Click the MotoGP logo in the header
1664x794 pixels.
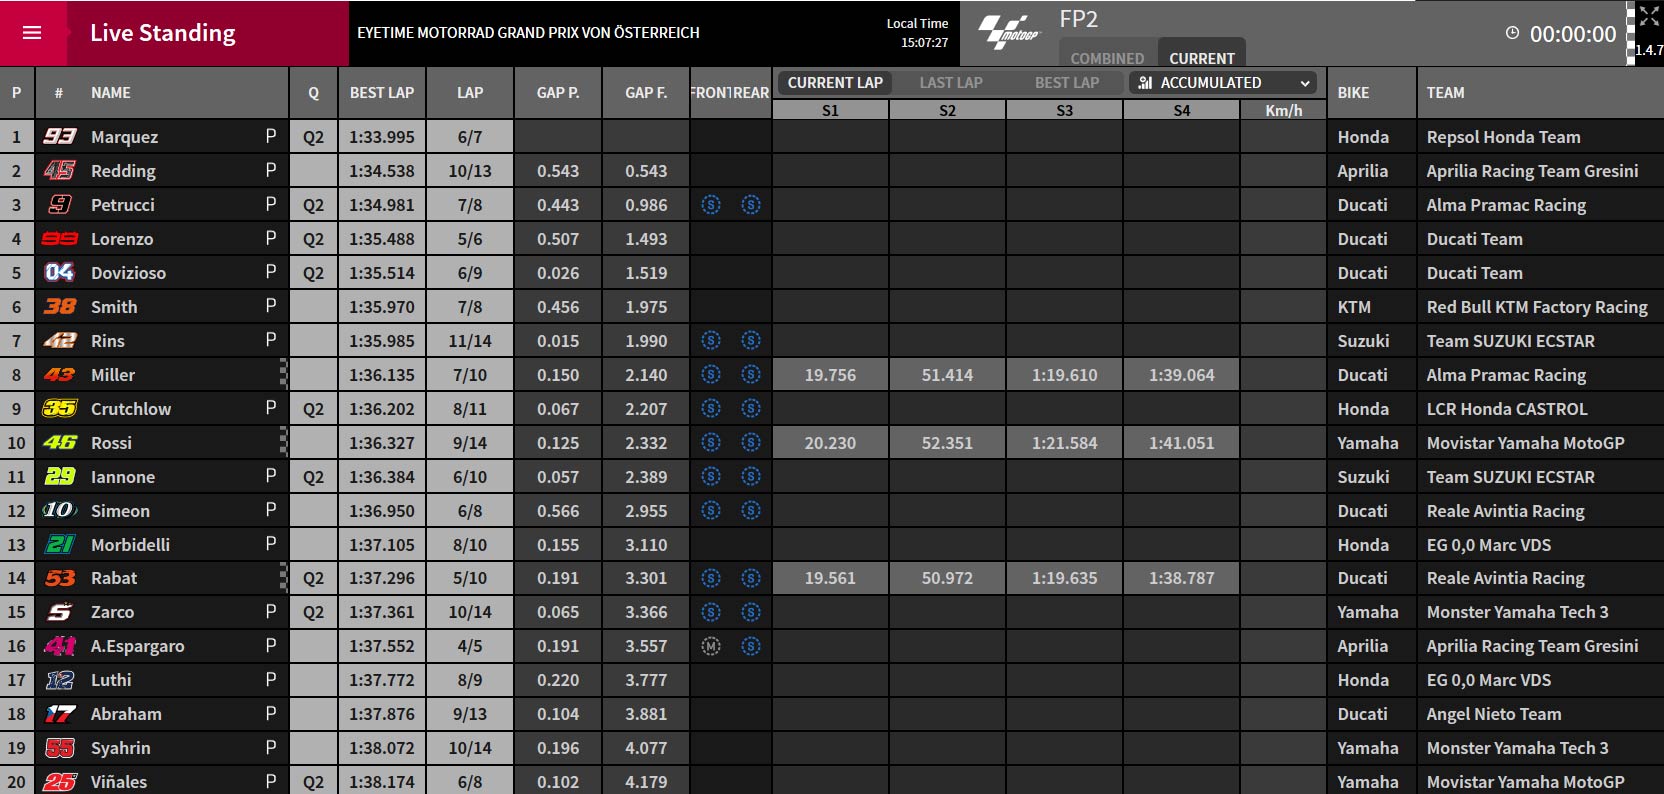[1009, 32]
